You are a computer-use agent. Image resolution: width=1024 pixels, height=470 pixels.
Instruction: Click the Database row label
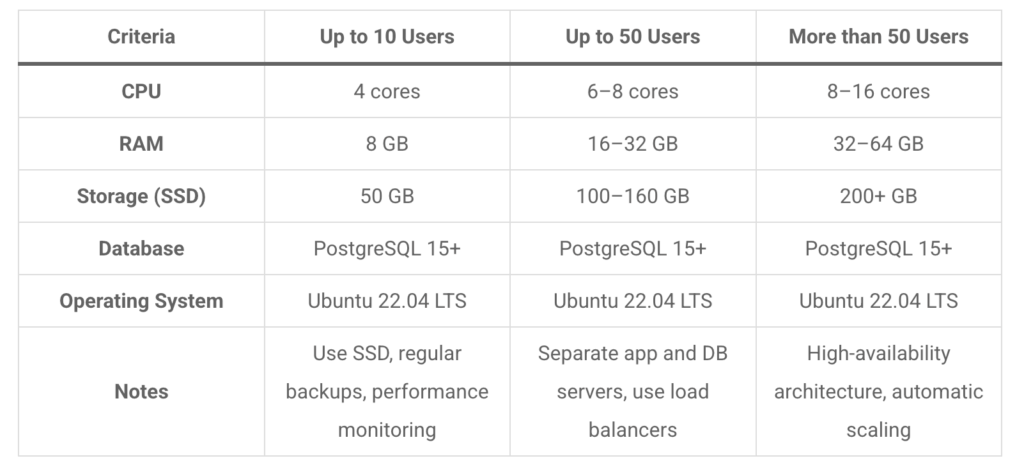tap(141, 249)
